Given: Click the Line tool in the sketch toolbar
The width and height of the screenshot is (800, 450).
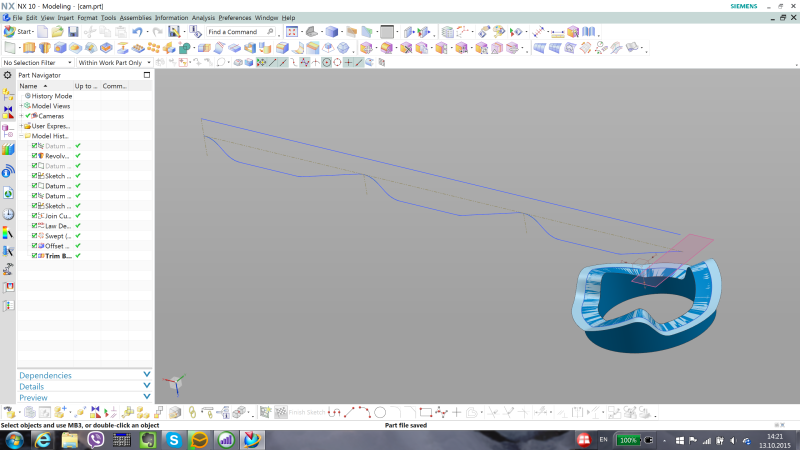Looking at the screenshot, I should (x=349, y=412).
